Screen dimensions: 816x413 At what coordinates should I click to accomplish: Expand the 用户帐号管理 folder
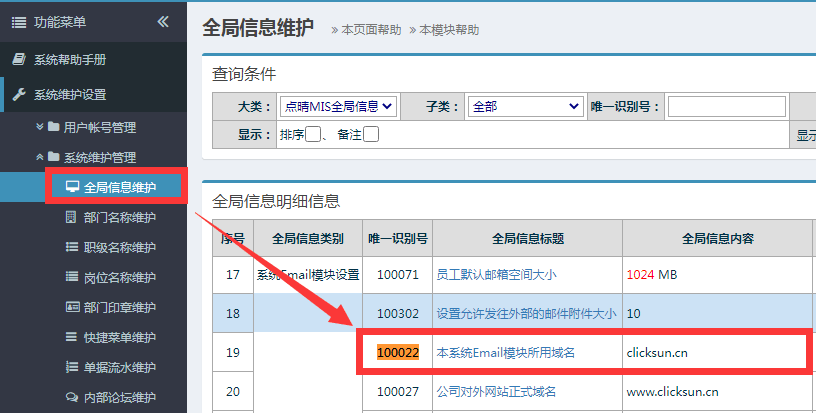click(85, 127)
